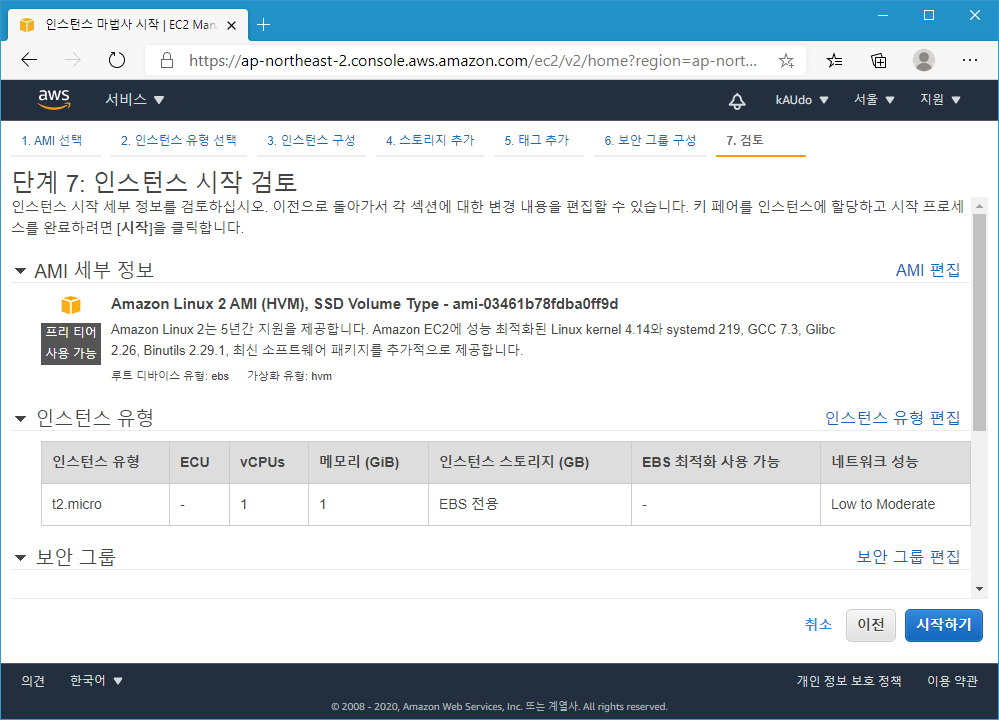The image size is (999, 720).
Task: Click the 취소 cancel link
Action: tap(818, 624)
